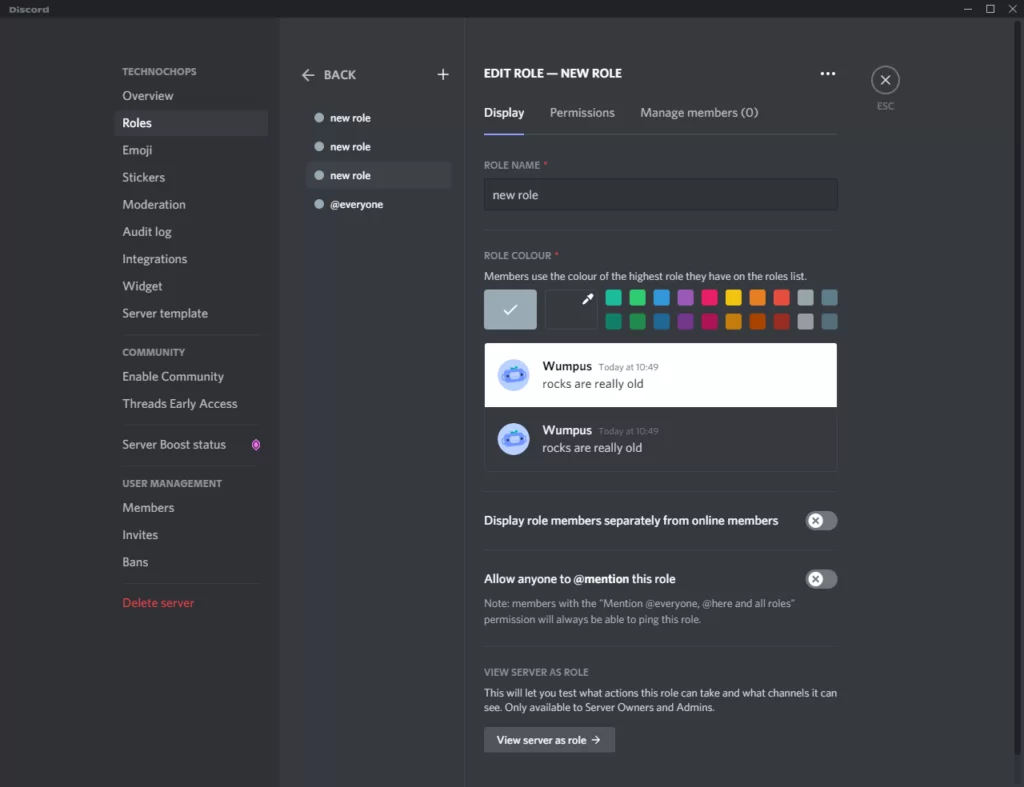Pick the slate blue-grey swatch in top row

829,298
